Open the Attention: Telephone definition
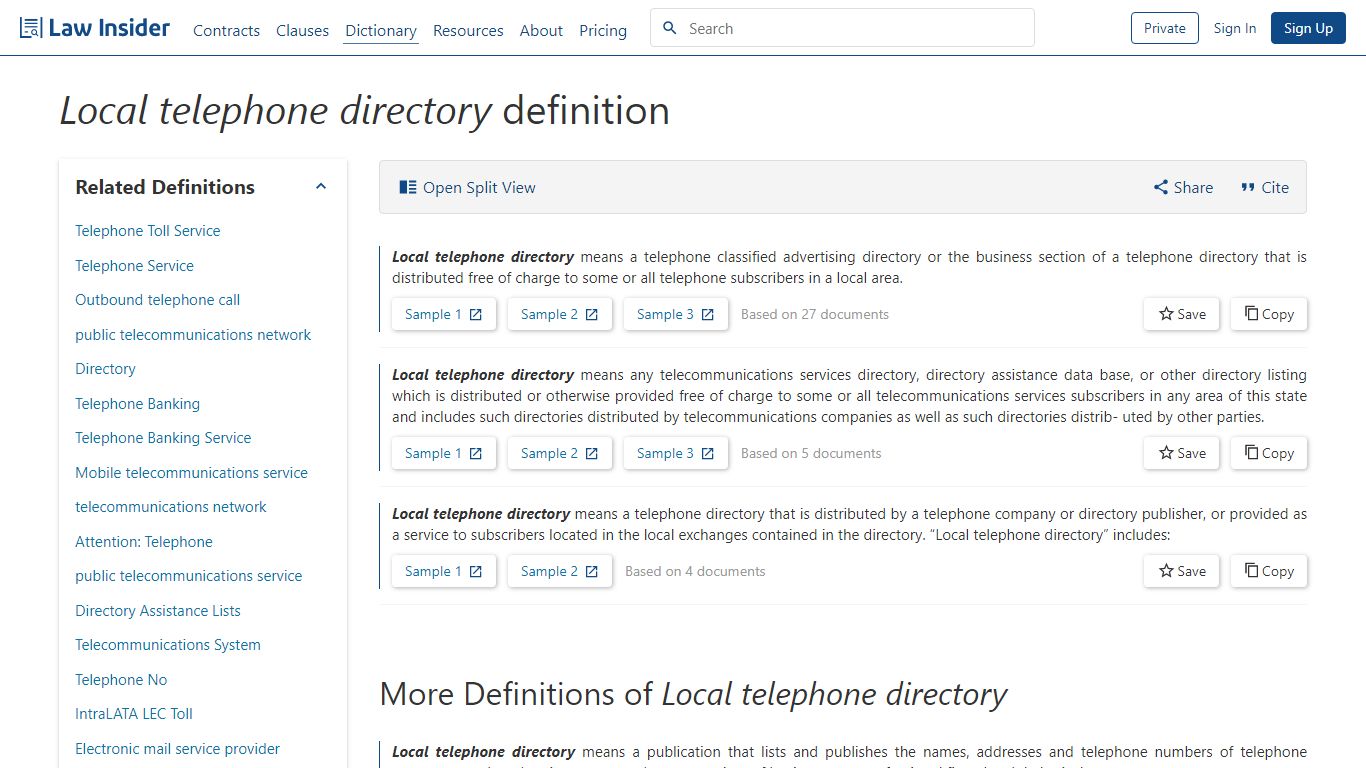This screenshot has width=1366, height=768. point(144,542)
